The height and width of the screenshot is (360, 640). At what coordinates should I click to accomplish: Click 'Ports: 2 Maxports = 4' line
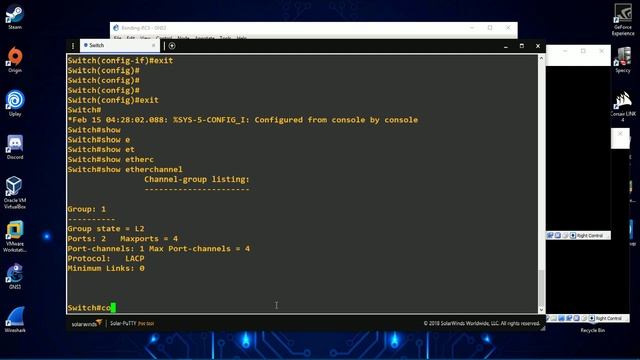coord(122,239)
